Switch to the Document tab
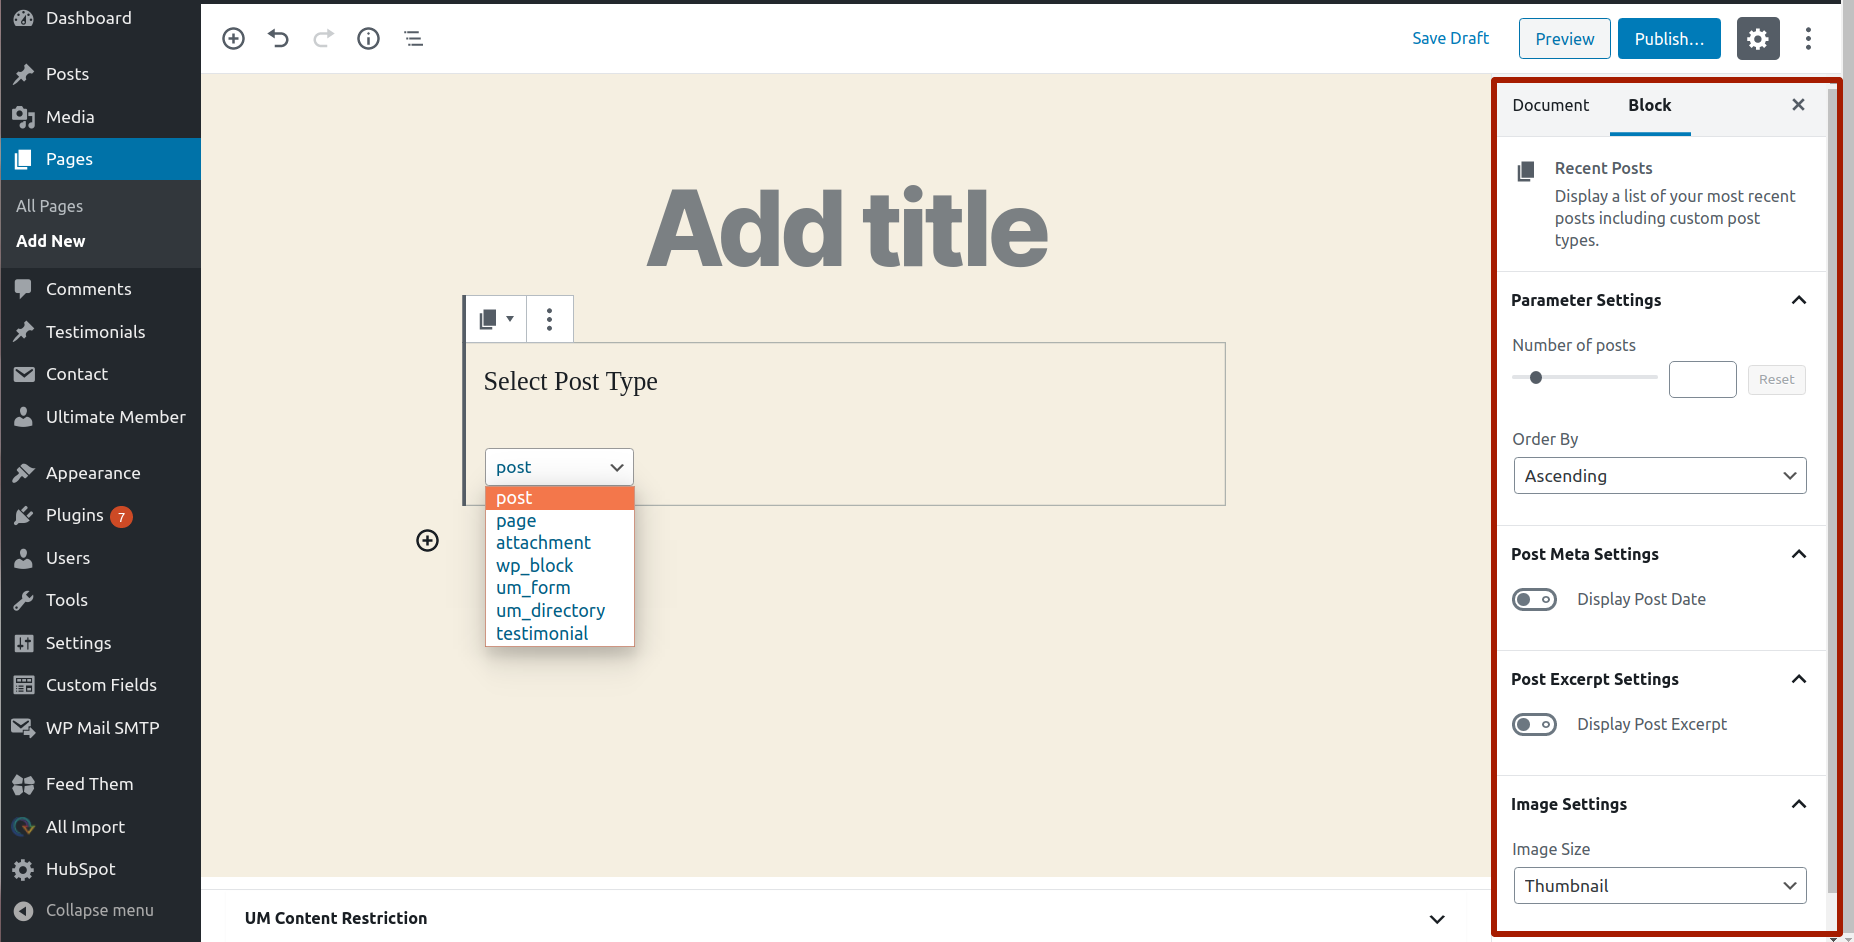The height and width of the screenshot is (942, 1854). (x=1550, y=105)
